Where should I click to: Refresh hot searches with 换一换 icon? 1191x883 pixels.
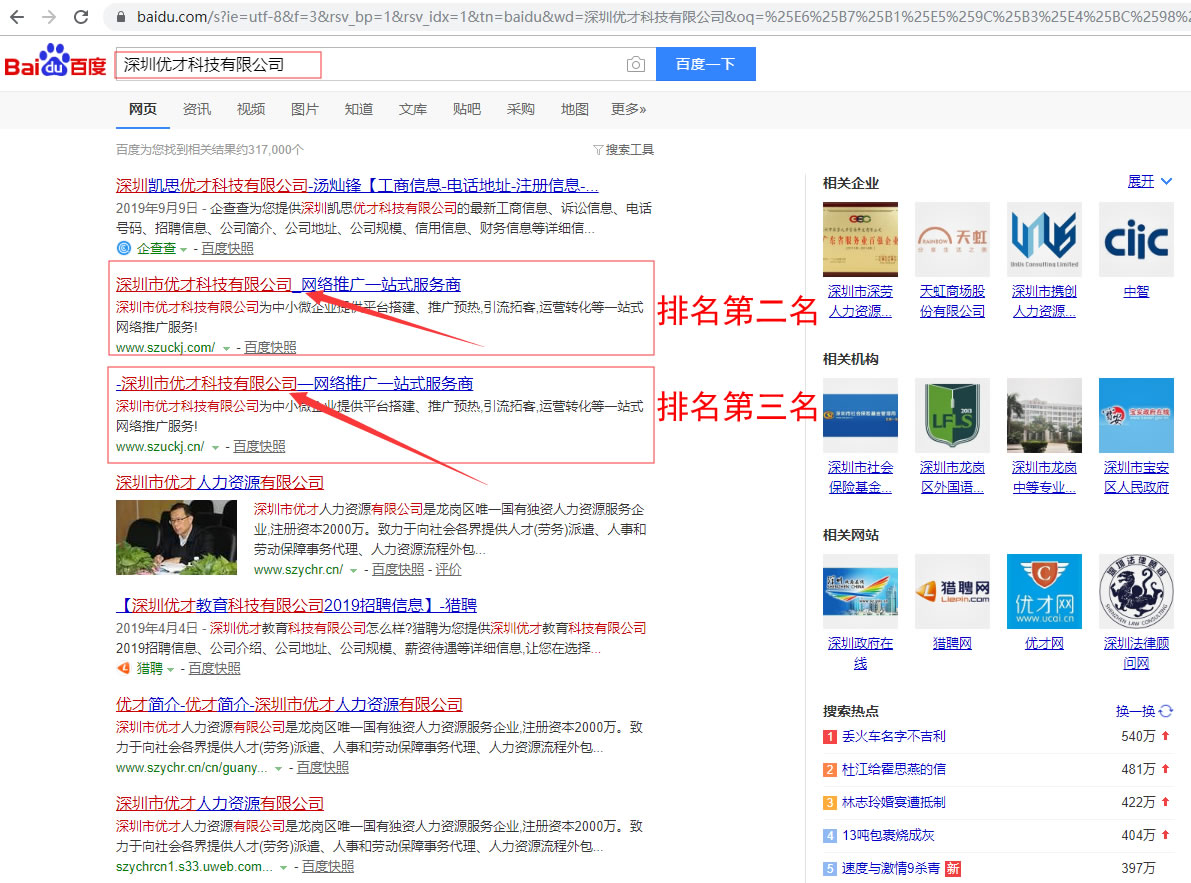[1166, 711]
